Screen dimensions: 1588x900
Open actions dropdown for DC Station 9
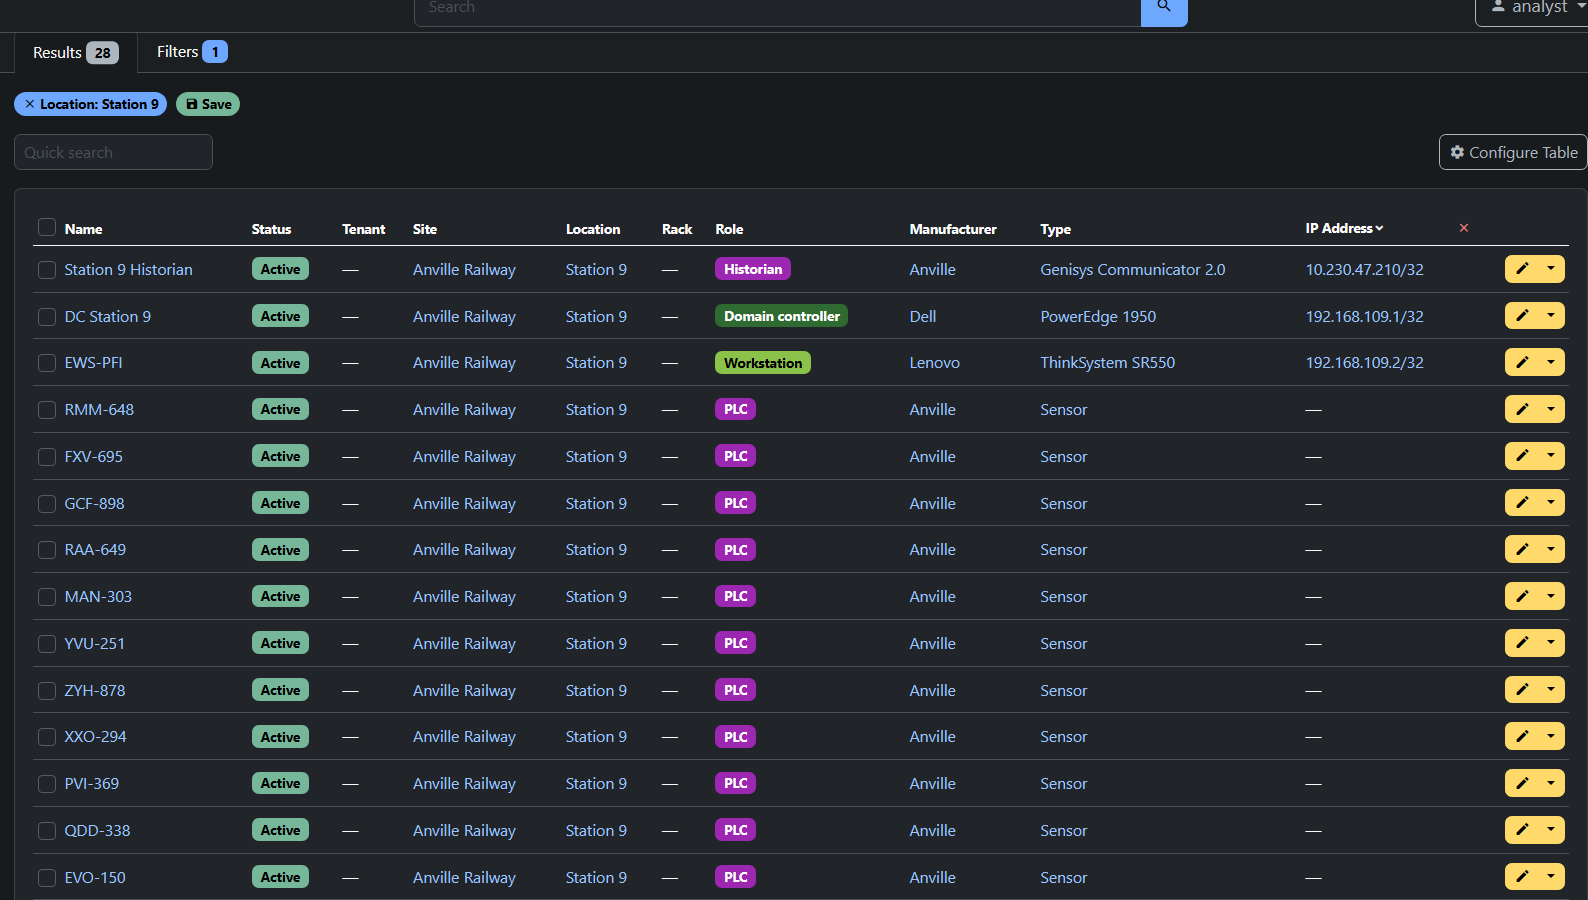[x=1552, y=316]
